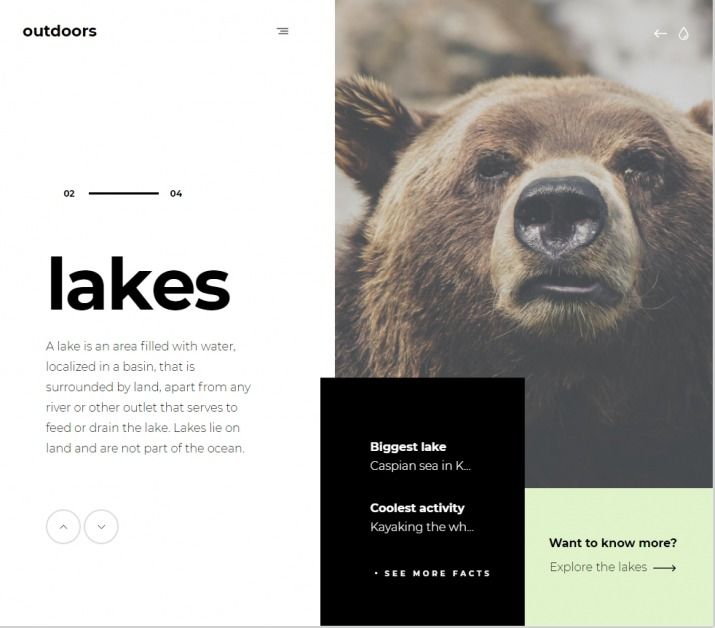This screenshot has height=628, width=715.
Task: Open the hamburger menu icon
Action: pyautogui.click(x=282, y=31)
